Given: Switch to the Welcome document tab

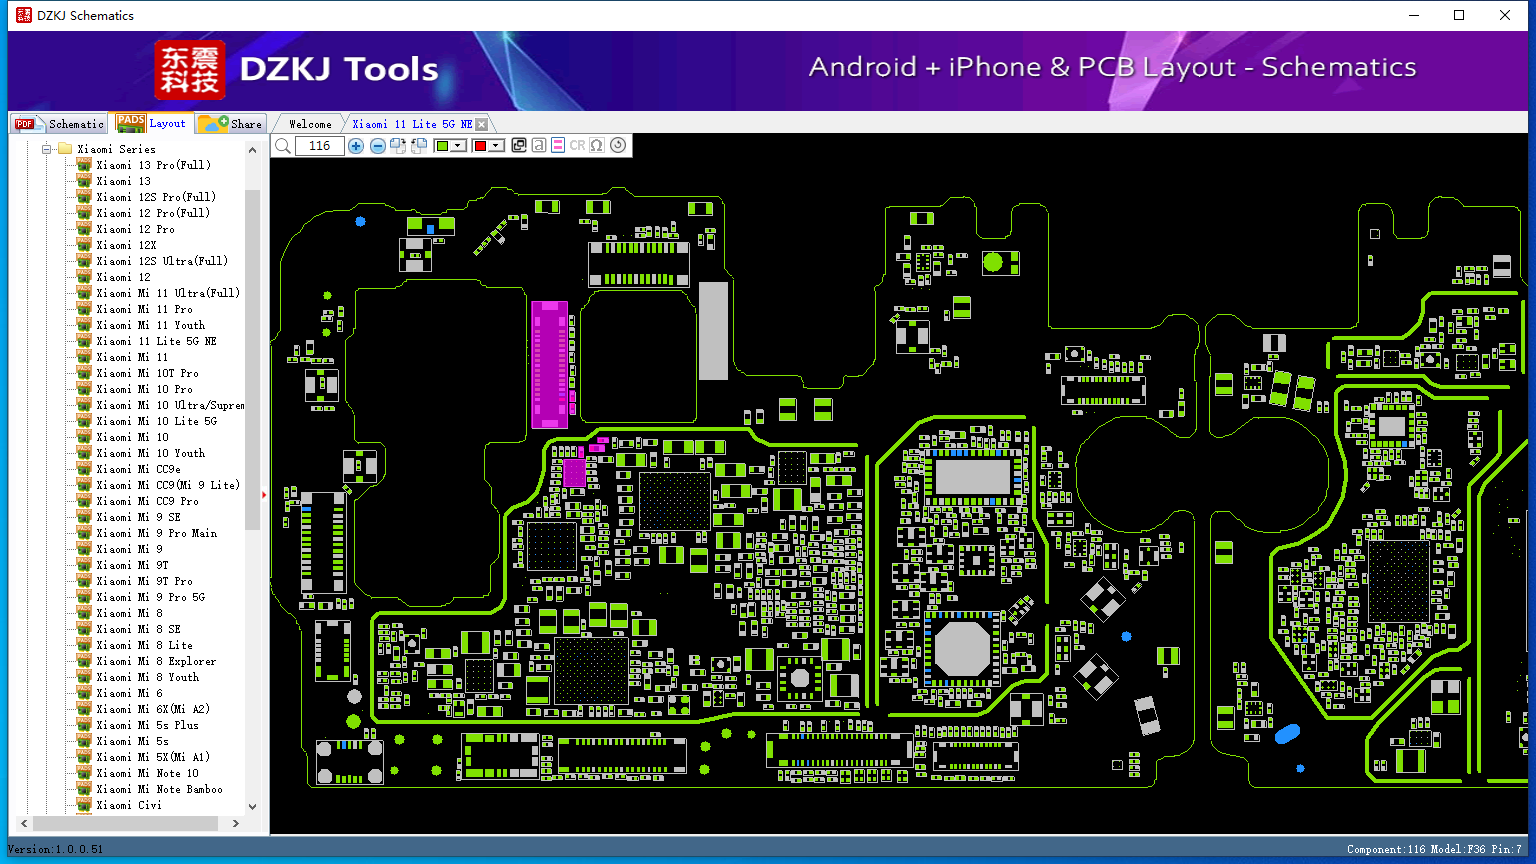Looking at the screenshot, I should (x=310, y=124).
